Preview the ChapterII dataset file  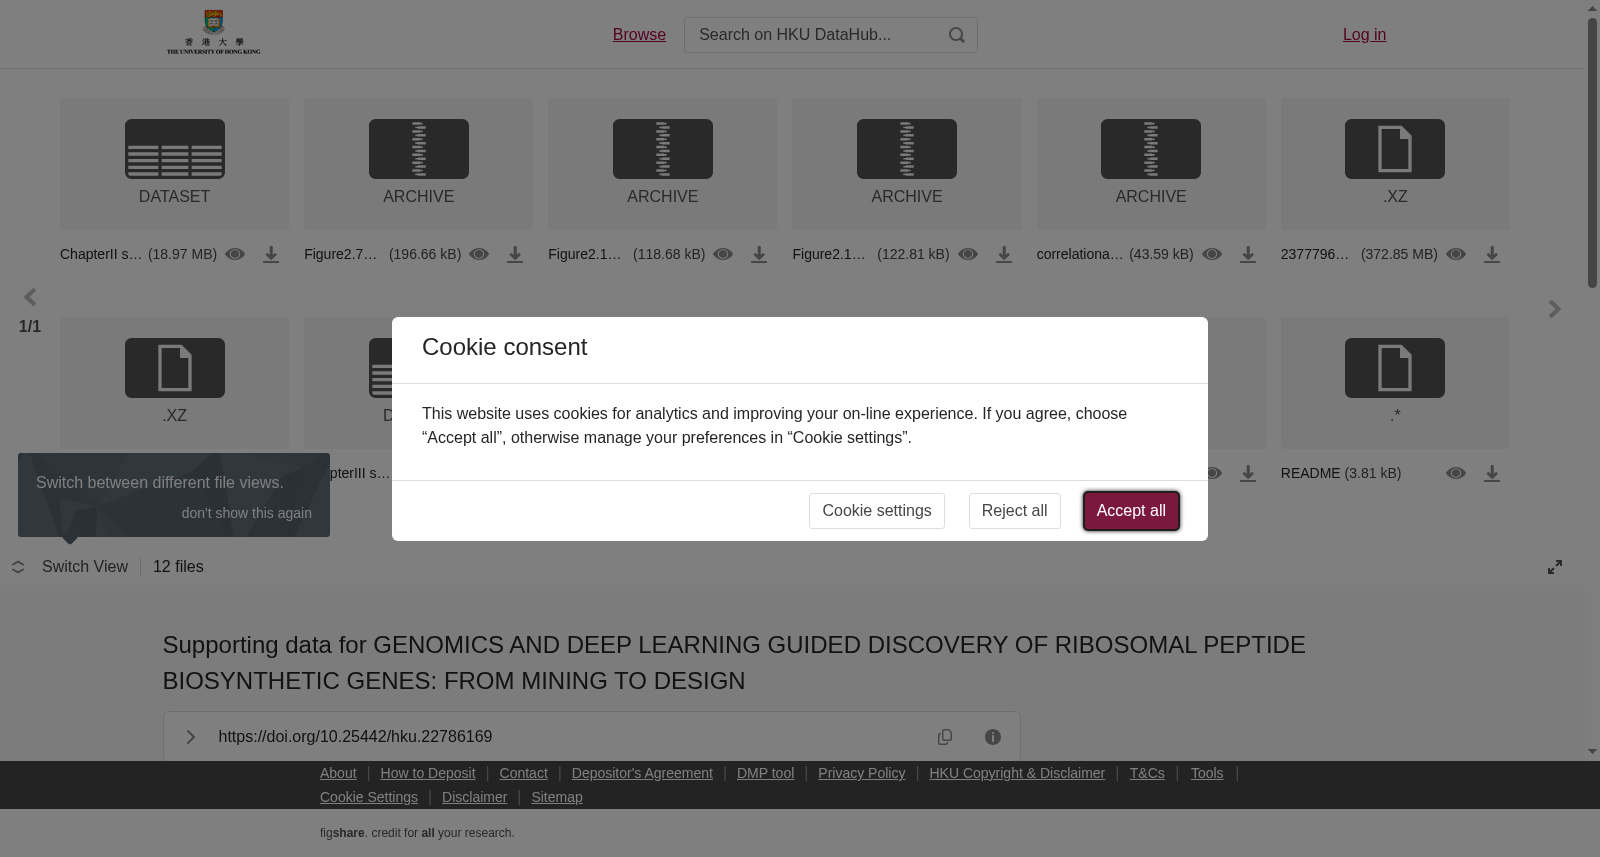(x=235, y=254)
